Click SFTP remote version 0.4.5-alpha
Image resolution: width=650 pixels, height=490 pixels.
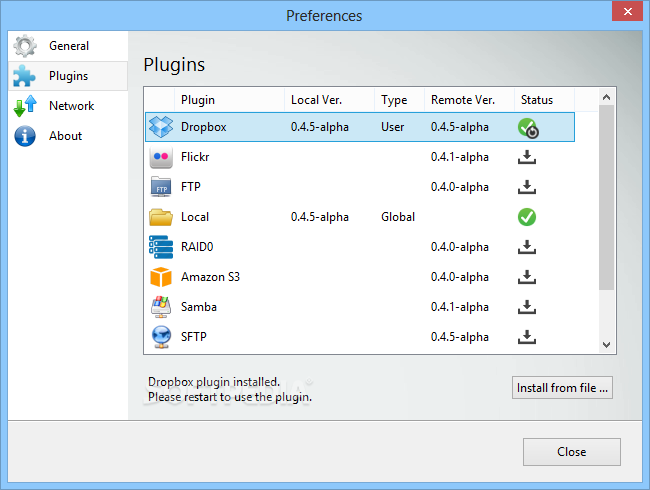(460, 337)
